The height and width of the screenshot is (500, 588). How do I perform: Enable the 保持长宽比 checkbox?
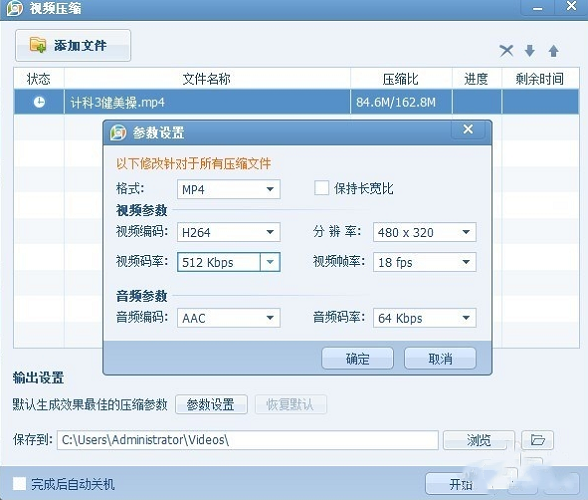[x=321, y=188]
